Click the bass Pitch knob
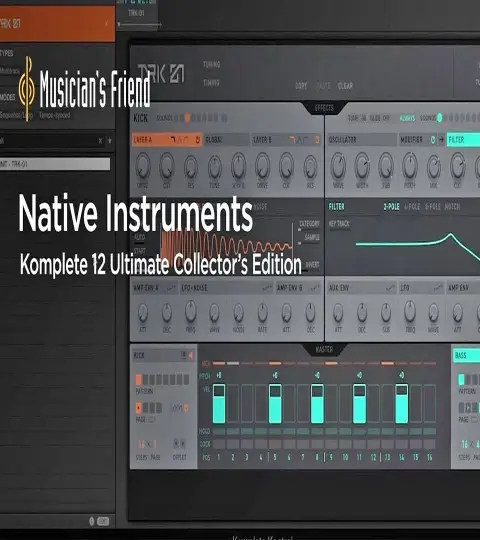 pyautogui.click(x=410, y=166)
